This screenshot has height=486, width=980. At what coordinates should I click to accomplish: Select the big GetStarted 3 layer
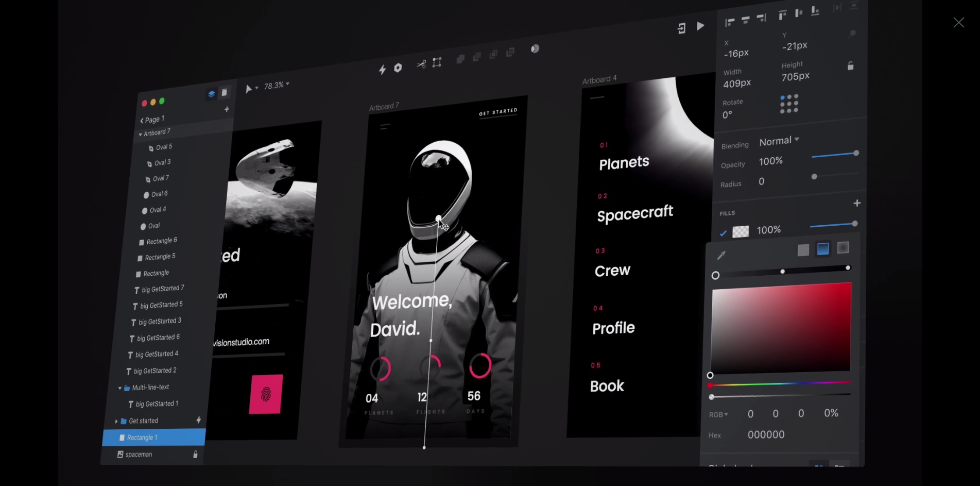[x=156, y=322]
